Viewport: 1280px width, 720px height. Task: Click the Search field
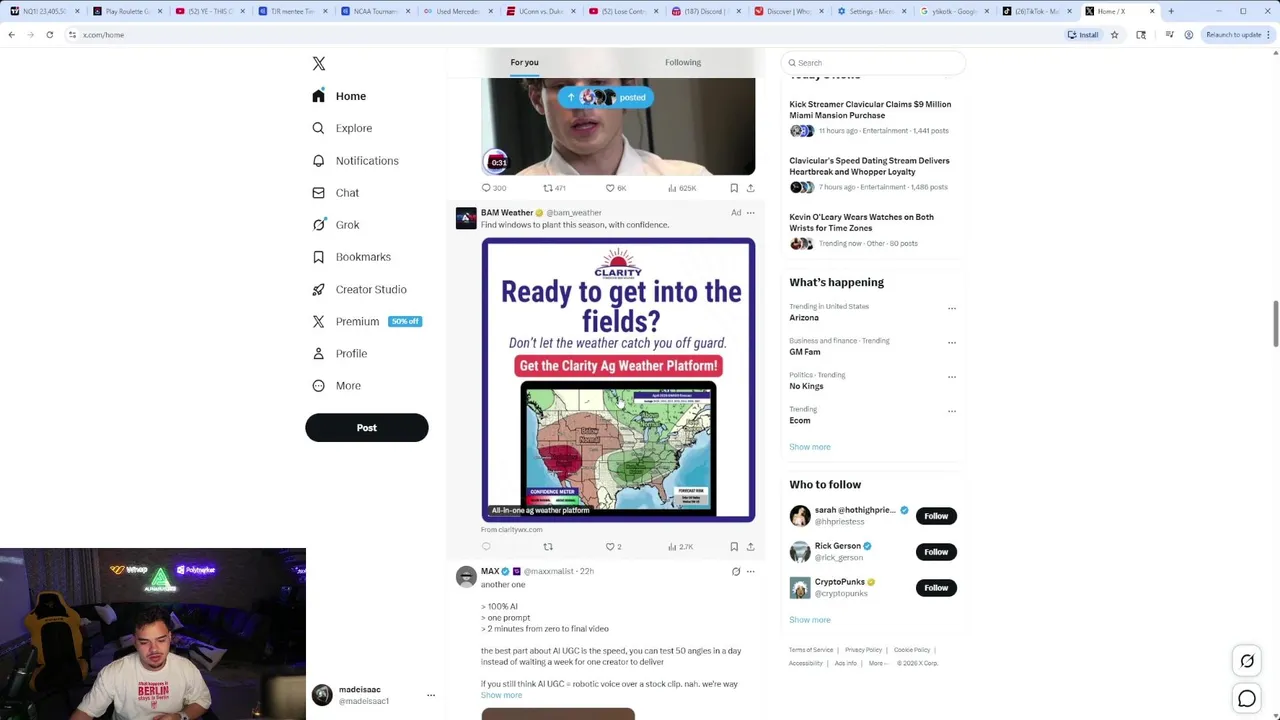coord(873,63)
